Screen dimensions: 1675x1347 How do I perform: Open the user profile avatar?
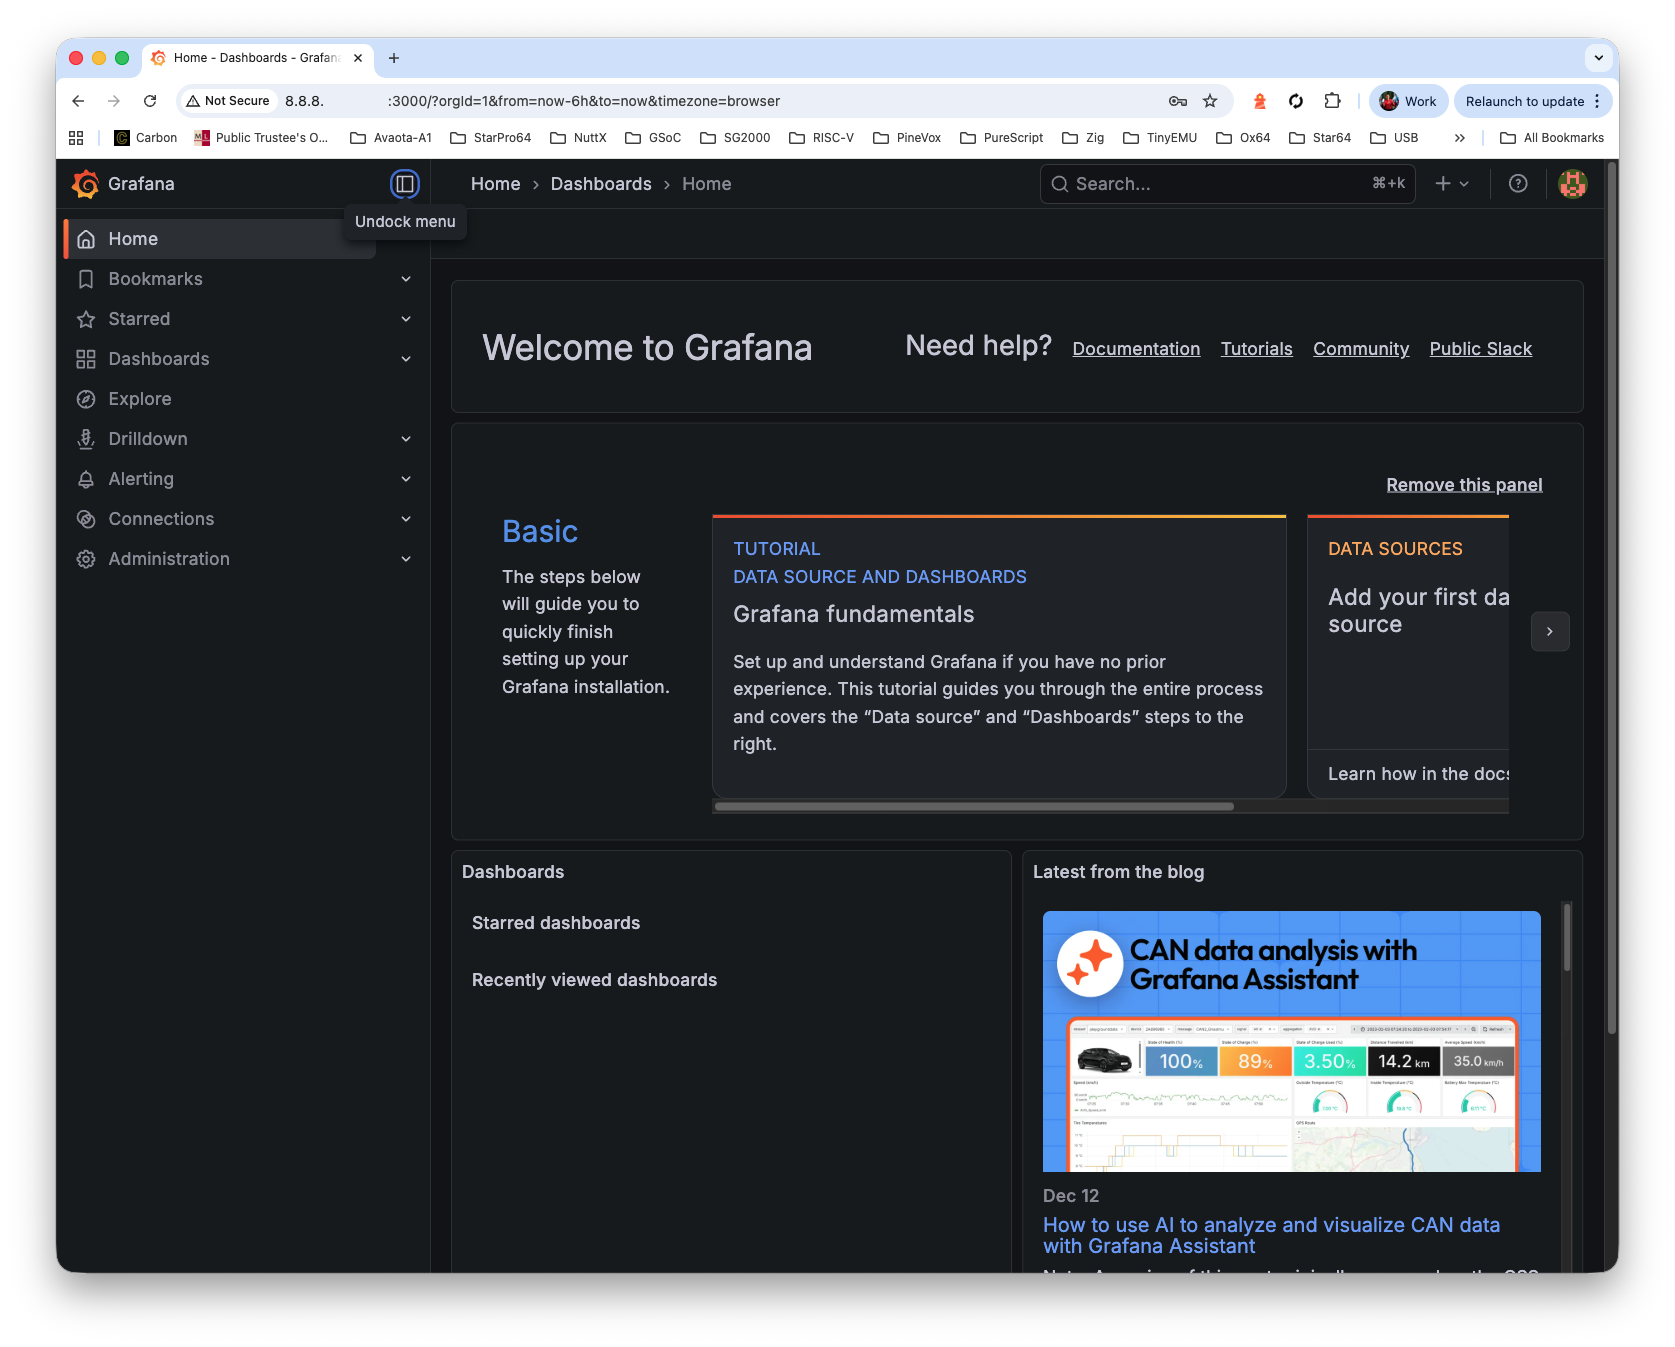pos(1572,184)
